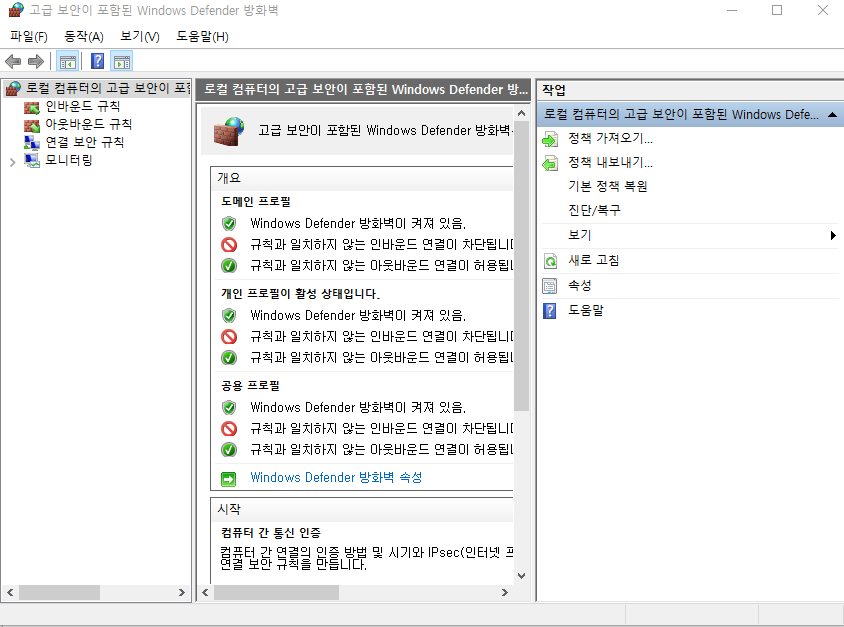Click the Help question mark toolbar icon
This screenshot has width=844, height=627.
(x=96, y=60)
